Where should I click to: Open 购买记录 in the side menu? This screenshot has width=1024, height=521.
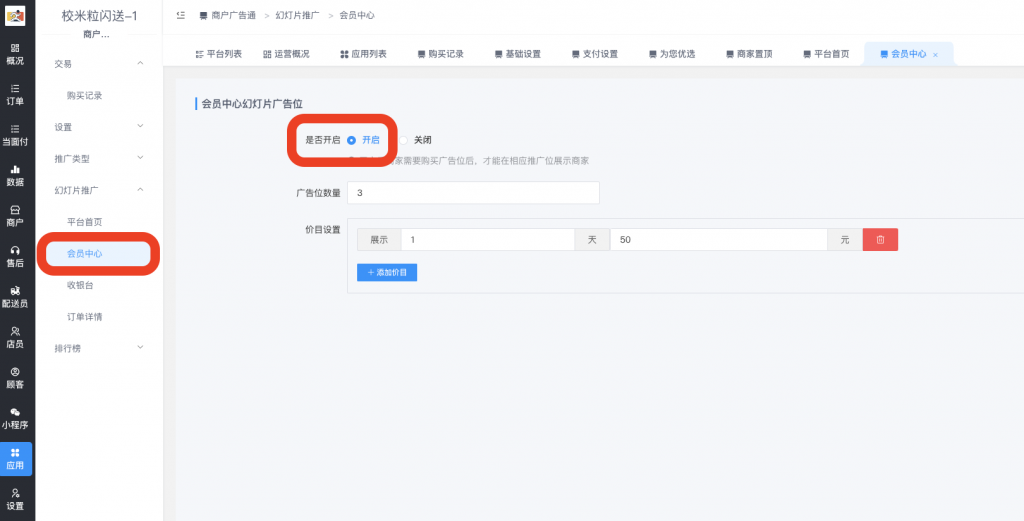[x=85, y=95]
